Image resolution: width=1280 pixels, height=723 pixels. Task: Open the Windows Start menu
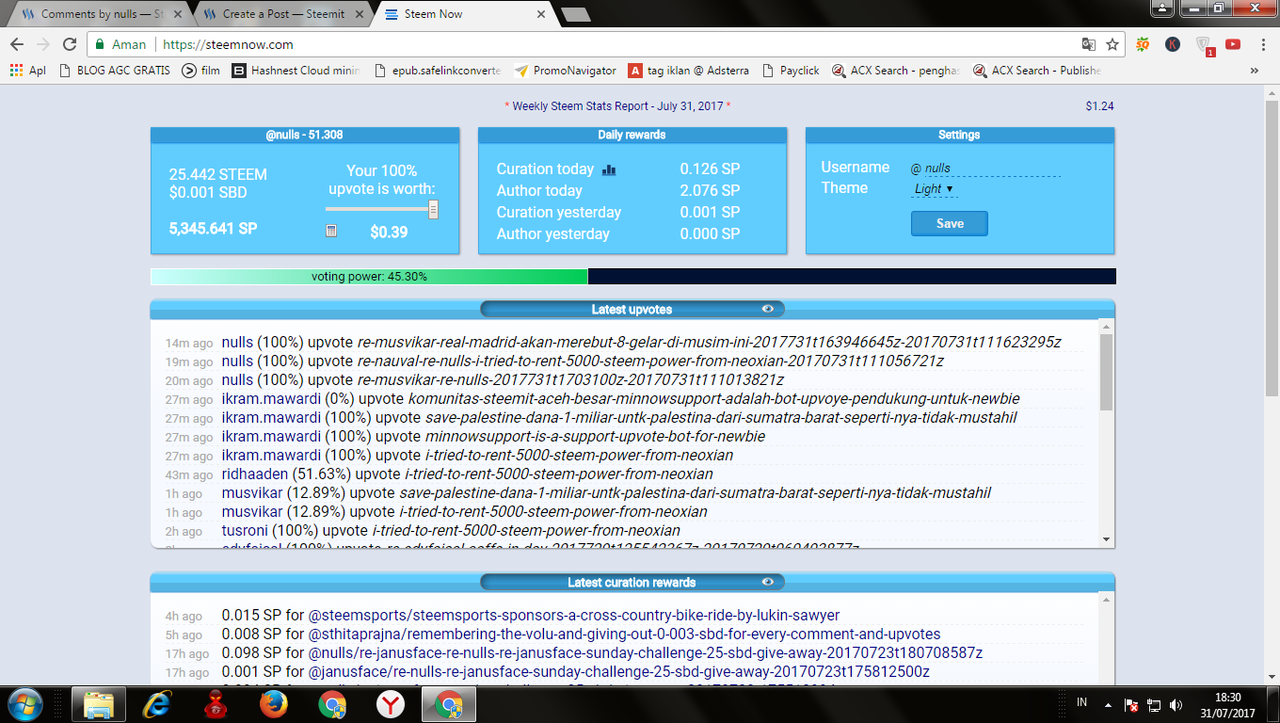click(27, 704)
